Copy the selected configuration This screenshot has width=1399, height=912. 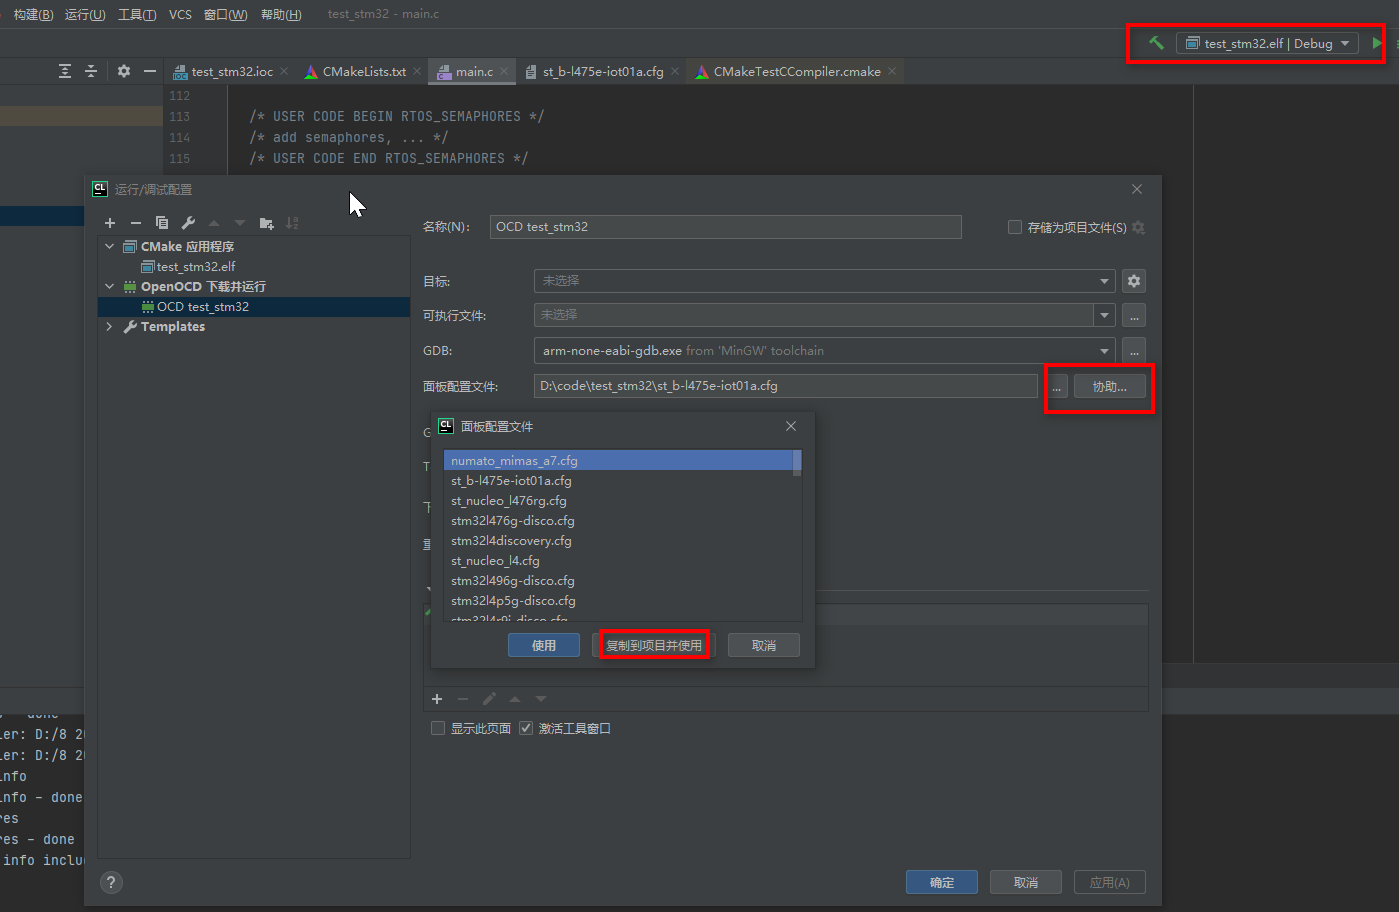click(162, 223)
